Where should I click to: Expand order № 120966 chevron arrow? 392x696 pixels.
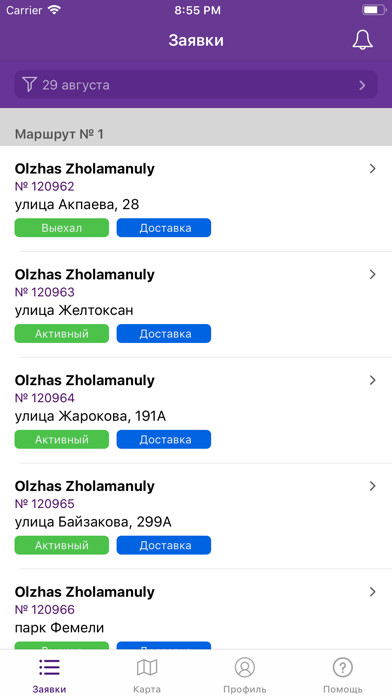pyautogui.click(x=372, y=592)
